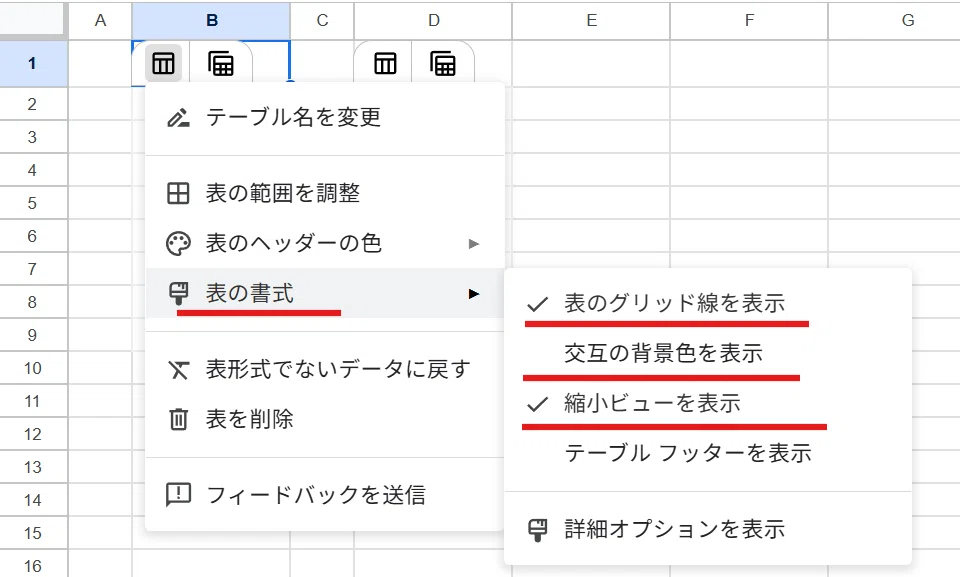Screen dimensions: 960x577
Task: Enable 交互の背景色を表示 option
Action: click(x=708, y=353)
